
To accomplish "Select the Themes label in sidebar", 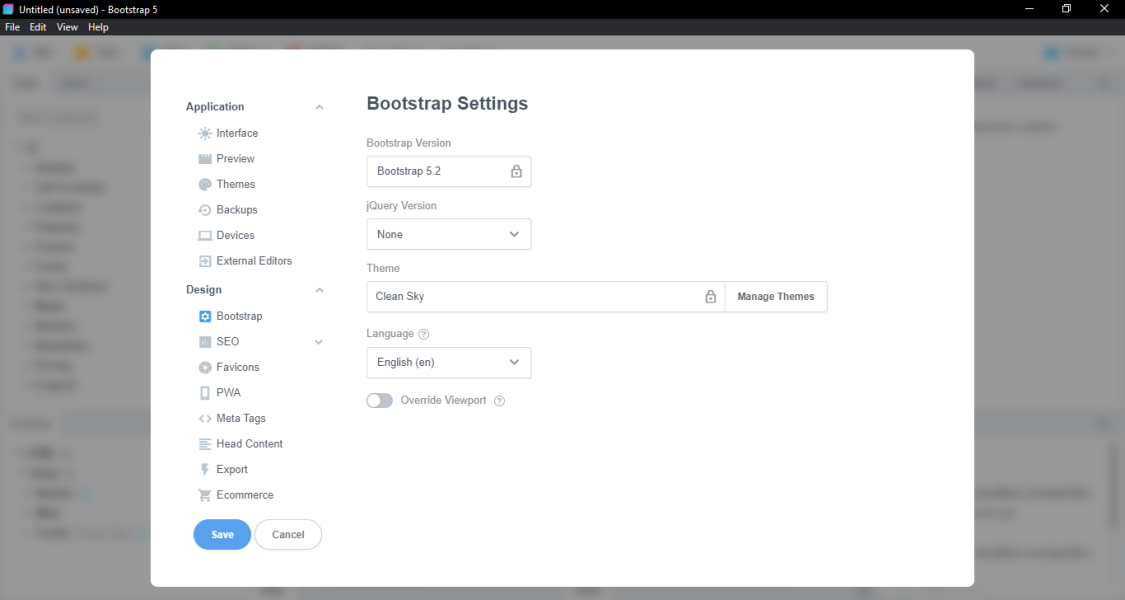I will (x=235, y=184).
